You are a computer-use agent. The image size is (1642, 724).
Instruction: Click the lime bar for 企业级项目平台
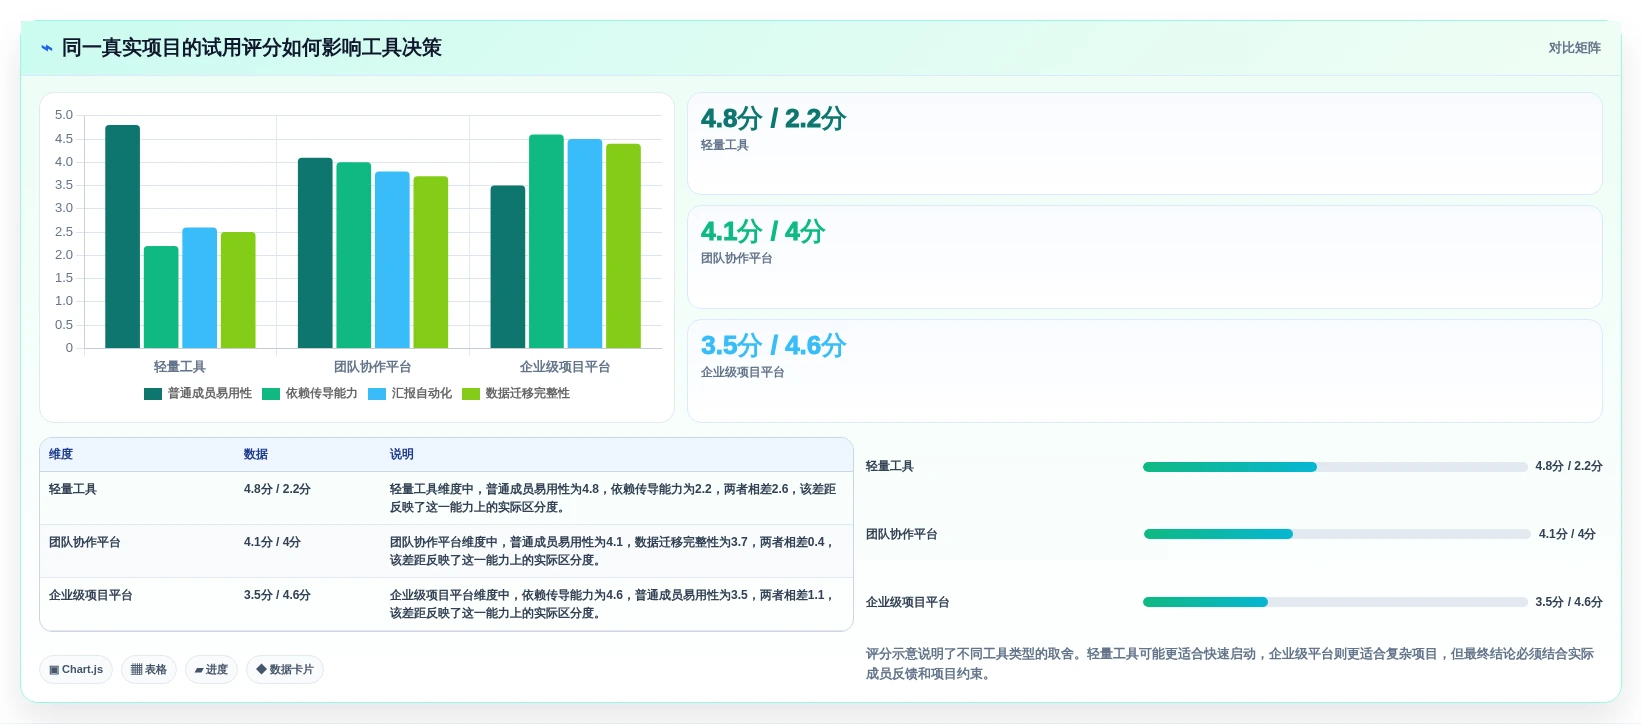[623, 246]
